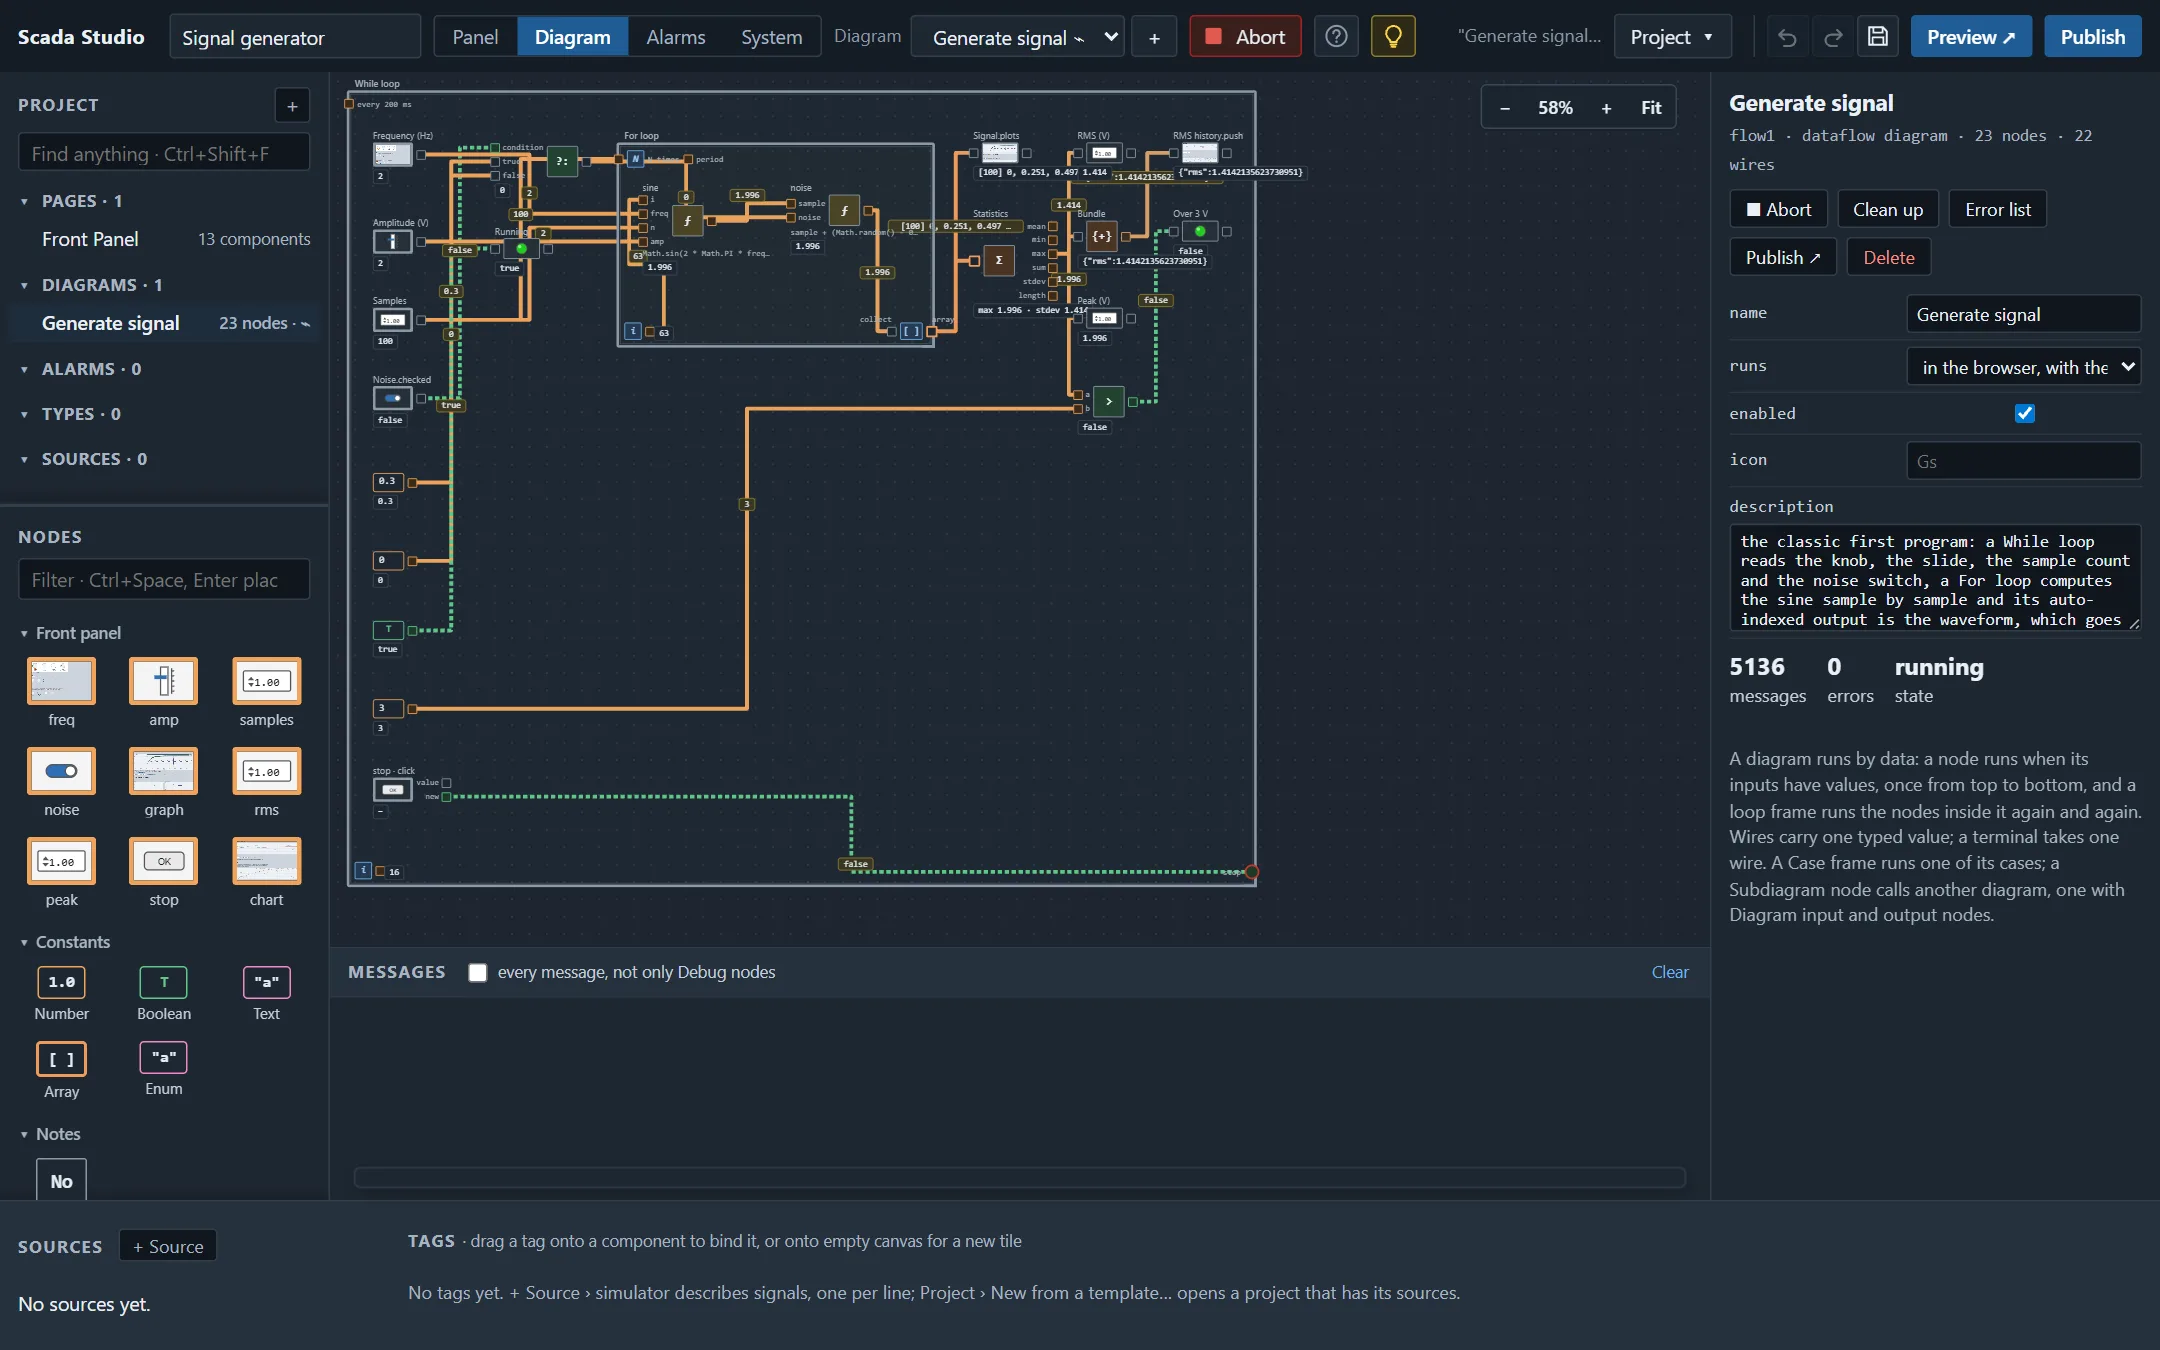2160x1350 pixels.
Task: Select the noise switch node icon
Action: [x=61, y=771]
